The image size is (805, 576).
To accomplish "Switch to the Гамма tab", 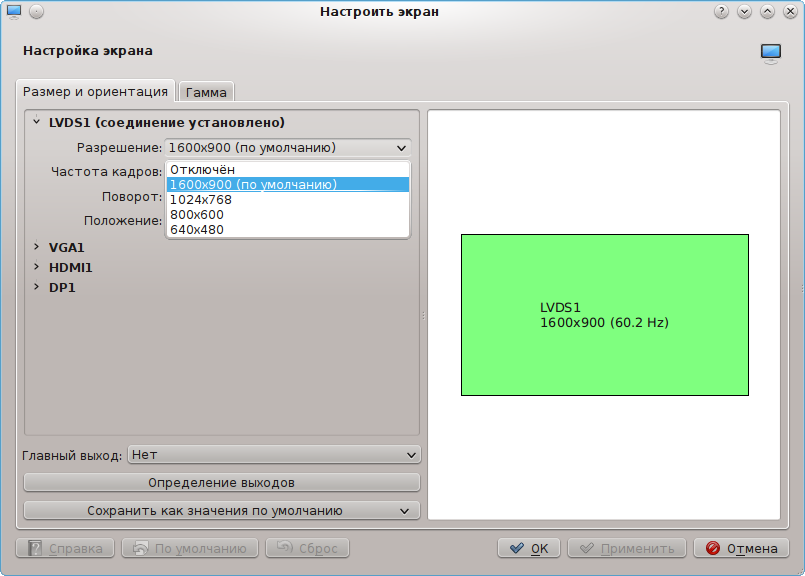I will [x=206, y=92].
